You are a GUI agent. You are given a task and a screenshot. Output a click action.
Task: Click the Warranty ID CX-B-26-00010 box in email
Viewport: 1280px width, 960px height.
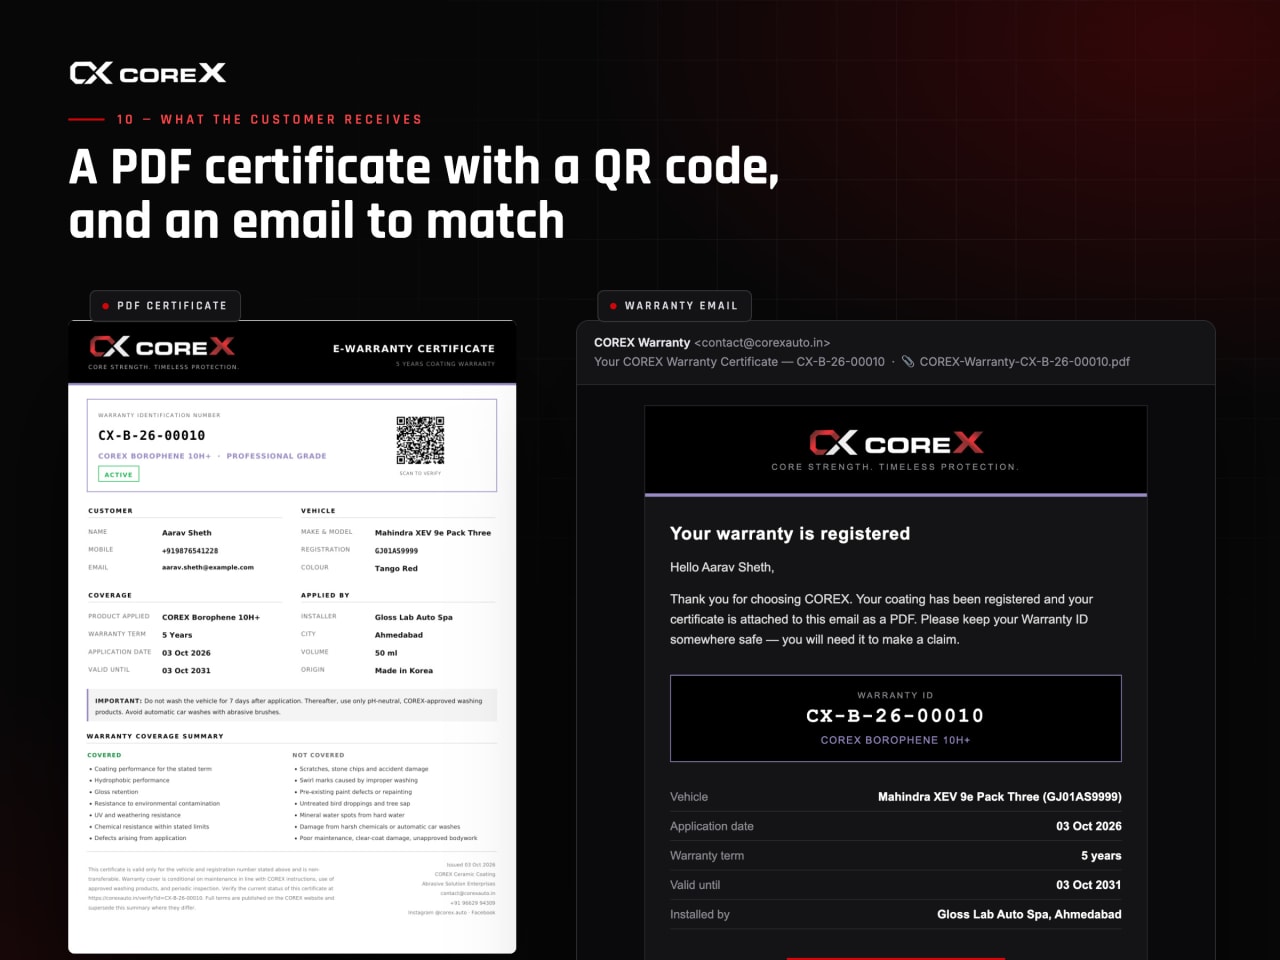tap(896, 718)
